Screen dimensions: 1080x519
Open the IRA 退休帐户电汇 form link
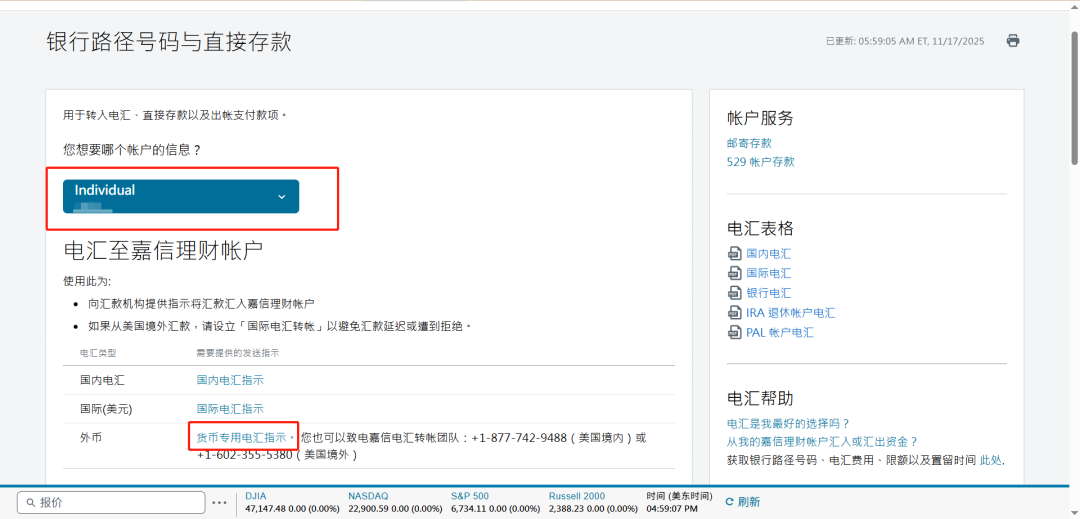[791, 313]
